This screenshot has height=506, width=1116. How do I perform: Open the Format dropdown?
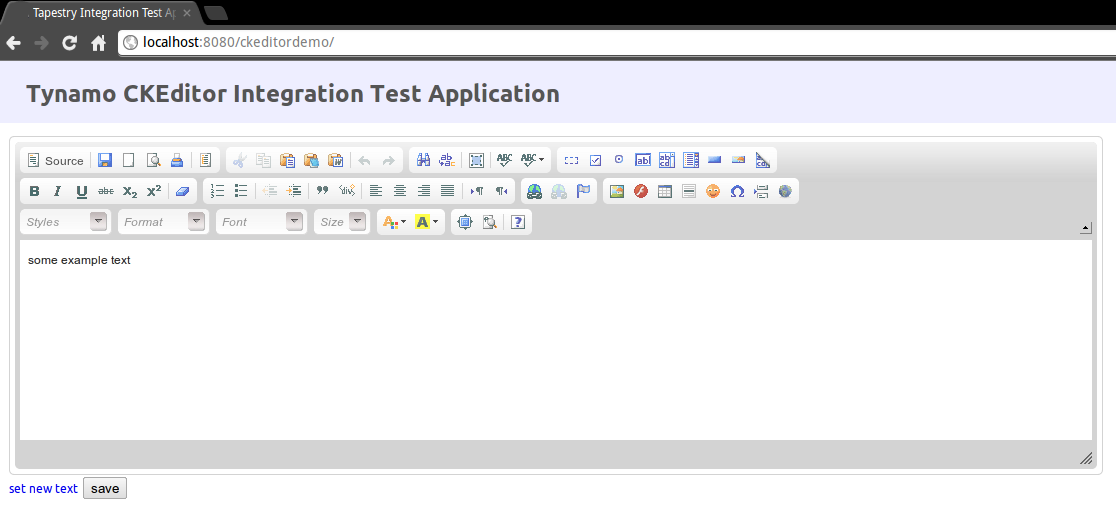(163, 222)
